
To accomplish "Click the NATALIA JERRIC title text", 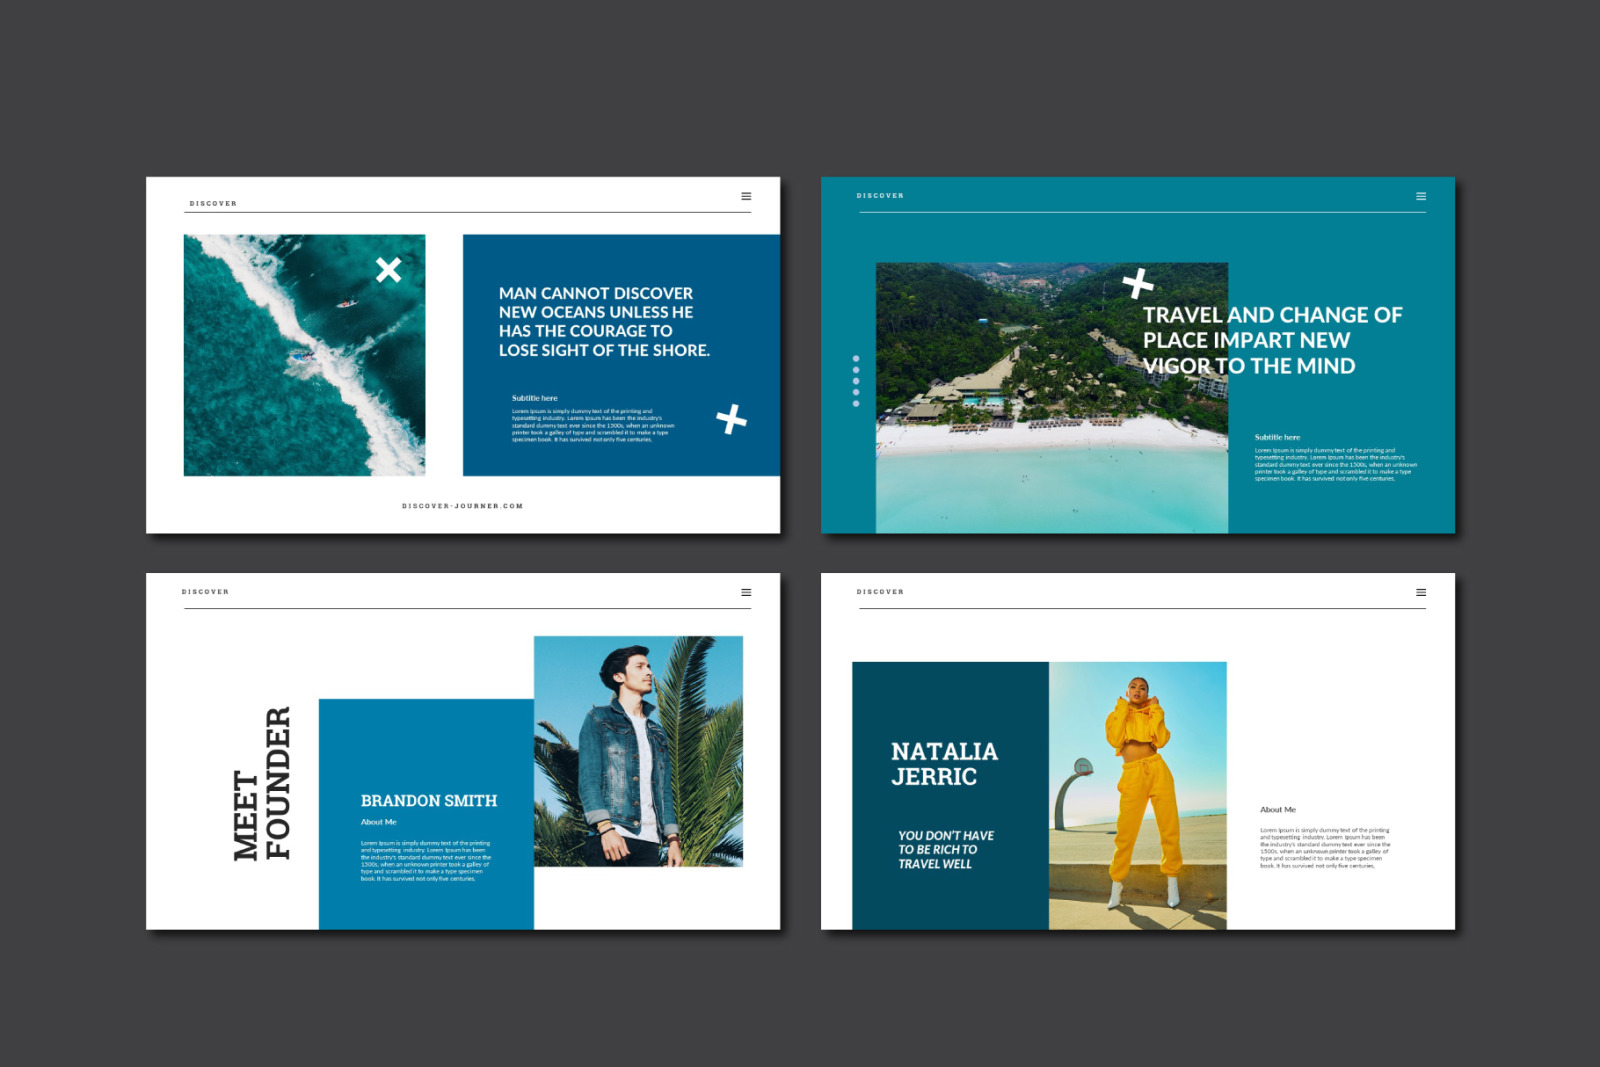I will [x=944, y=764].
